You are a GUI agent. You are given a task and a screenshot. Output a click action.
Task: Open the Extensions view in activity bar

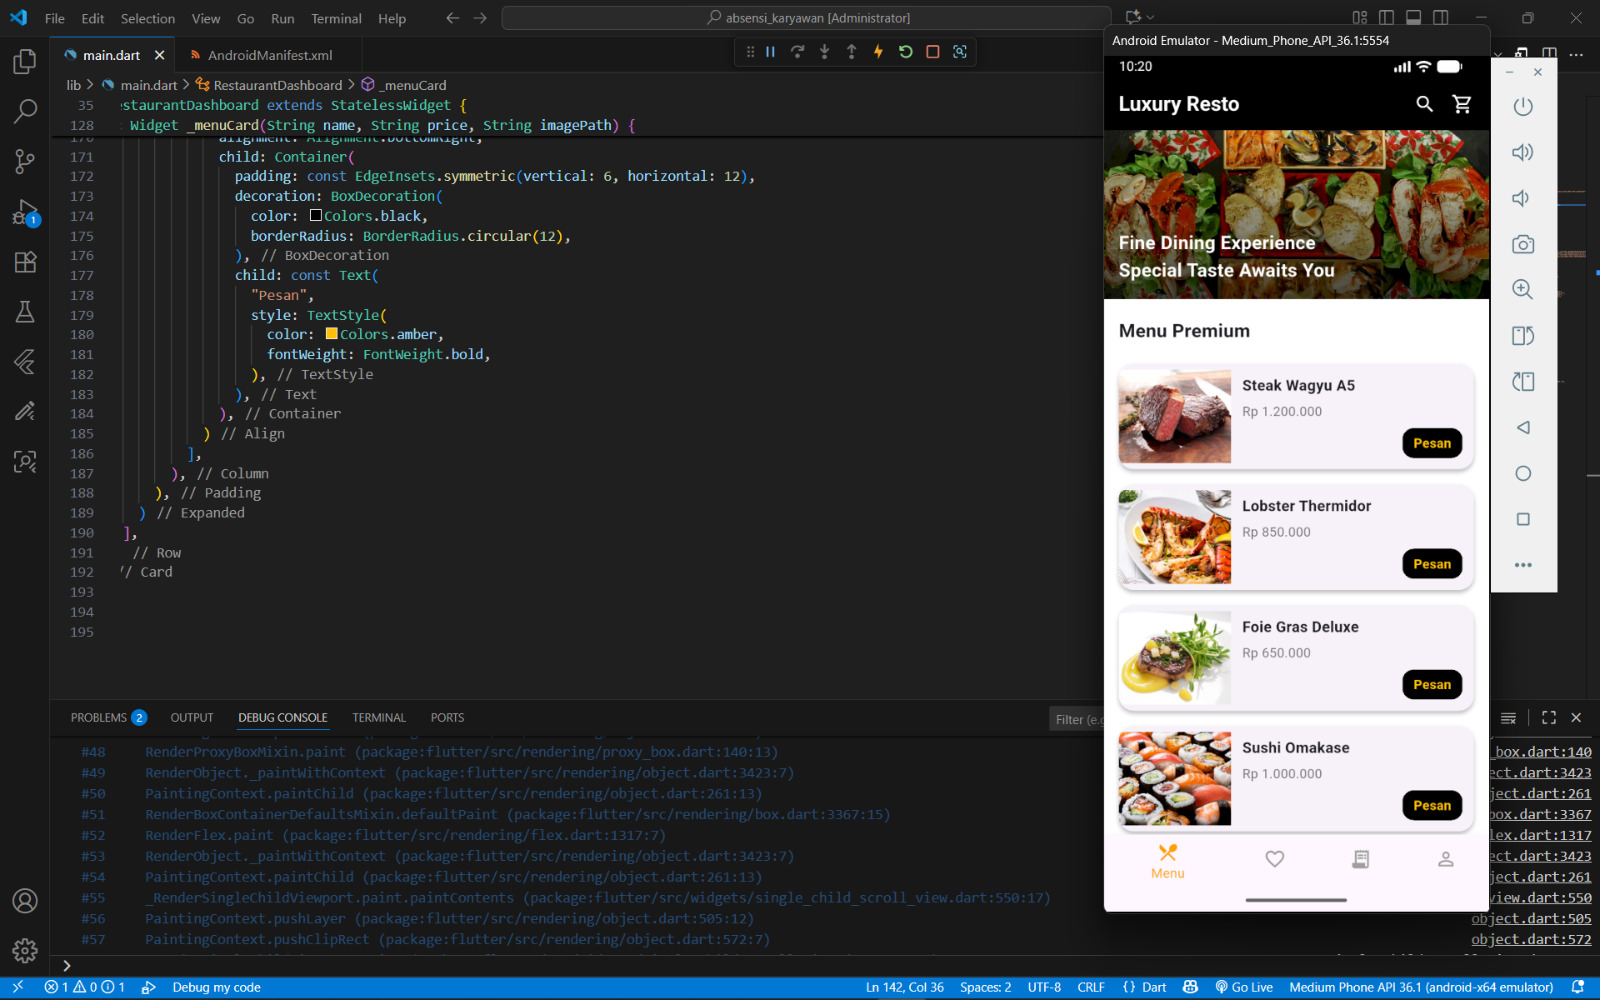(25, 262)
